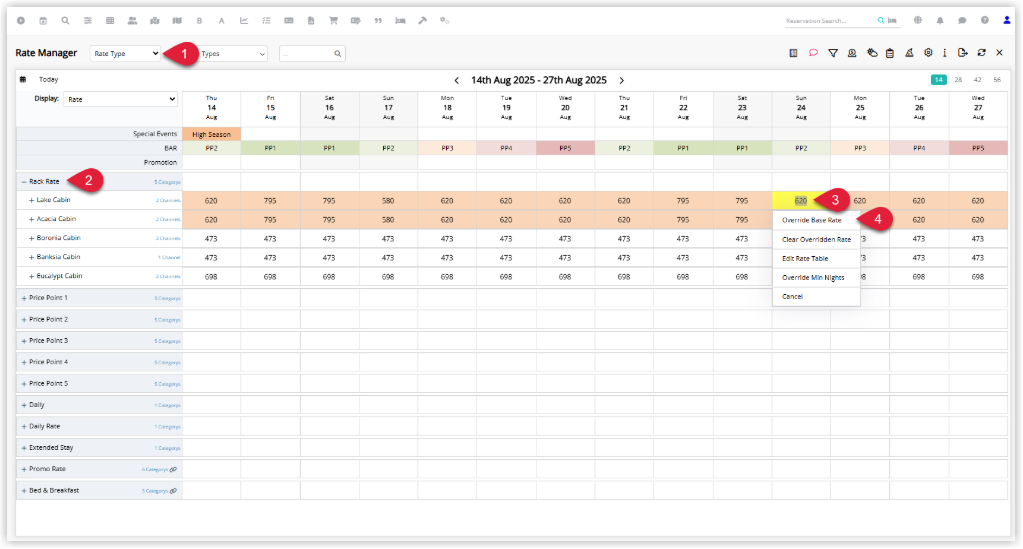
Task: Open the table grid icon in top toolbar
Action: (x=110, y=21)
